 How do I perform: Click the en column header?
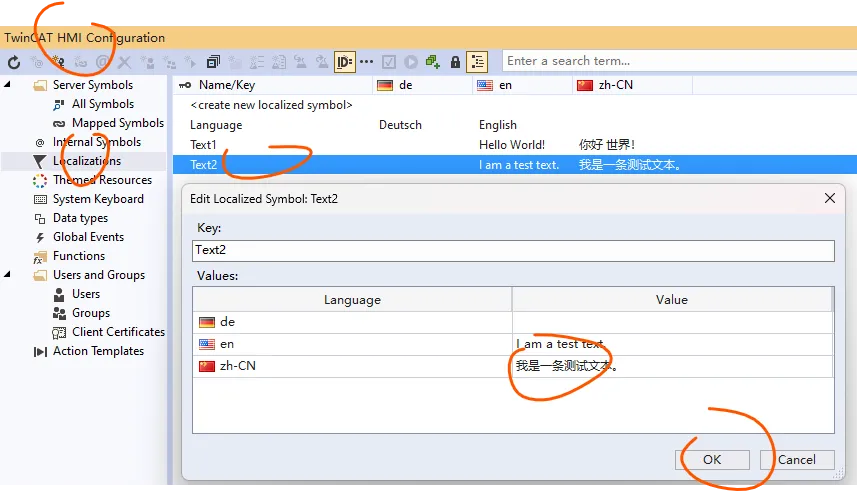tap(523, 85)
